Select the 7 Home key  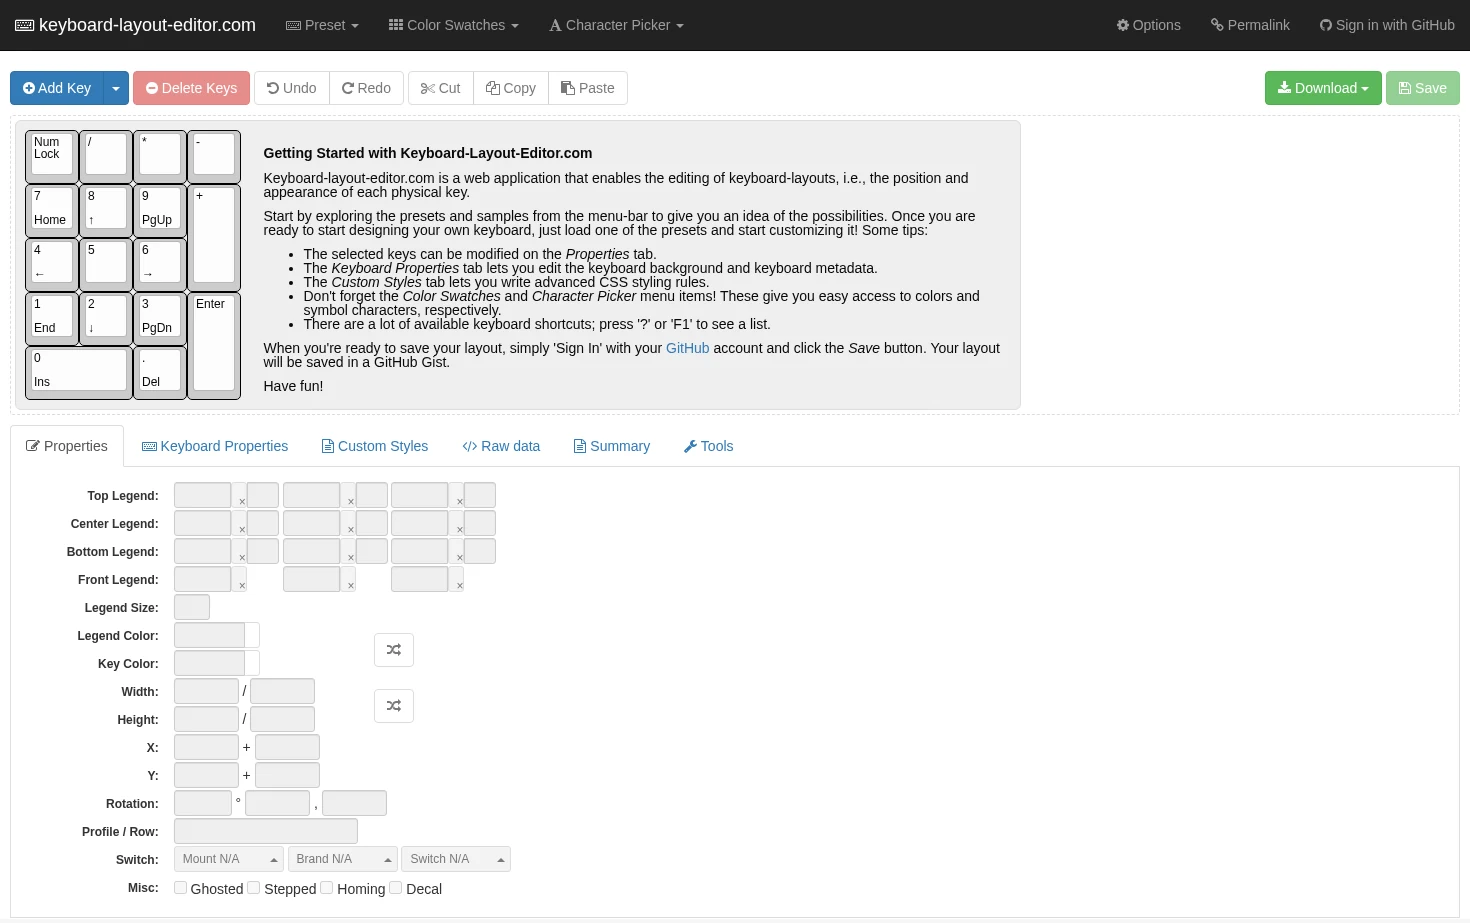(x=52, y=211)
